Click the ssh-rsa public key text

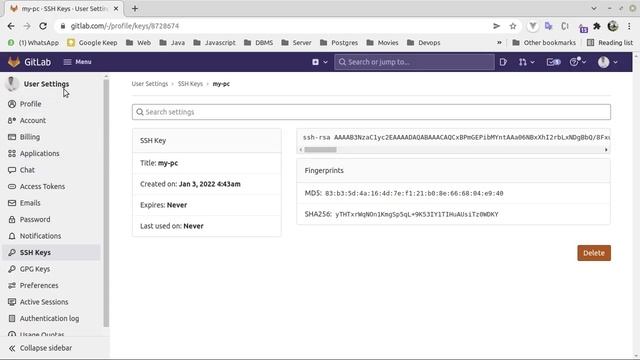pyautogui.click(x=456, y=138)
